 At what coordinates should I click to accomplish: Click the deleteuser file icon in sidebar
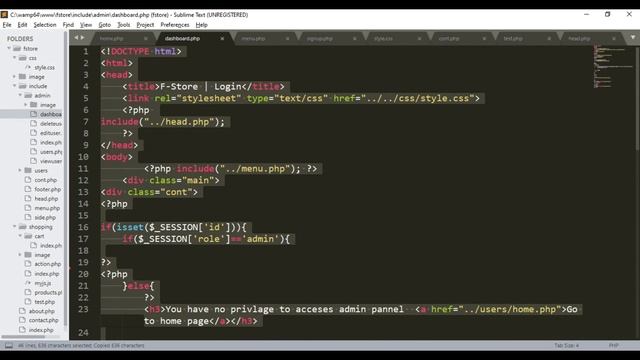point(33,123)
